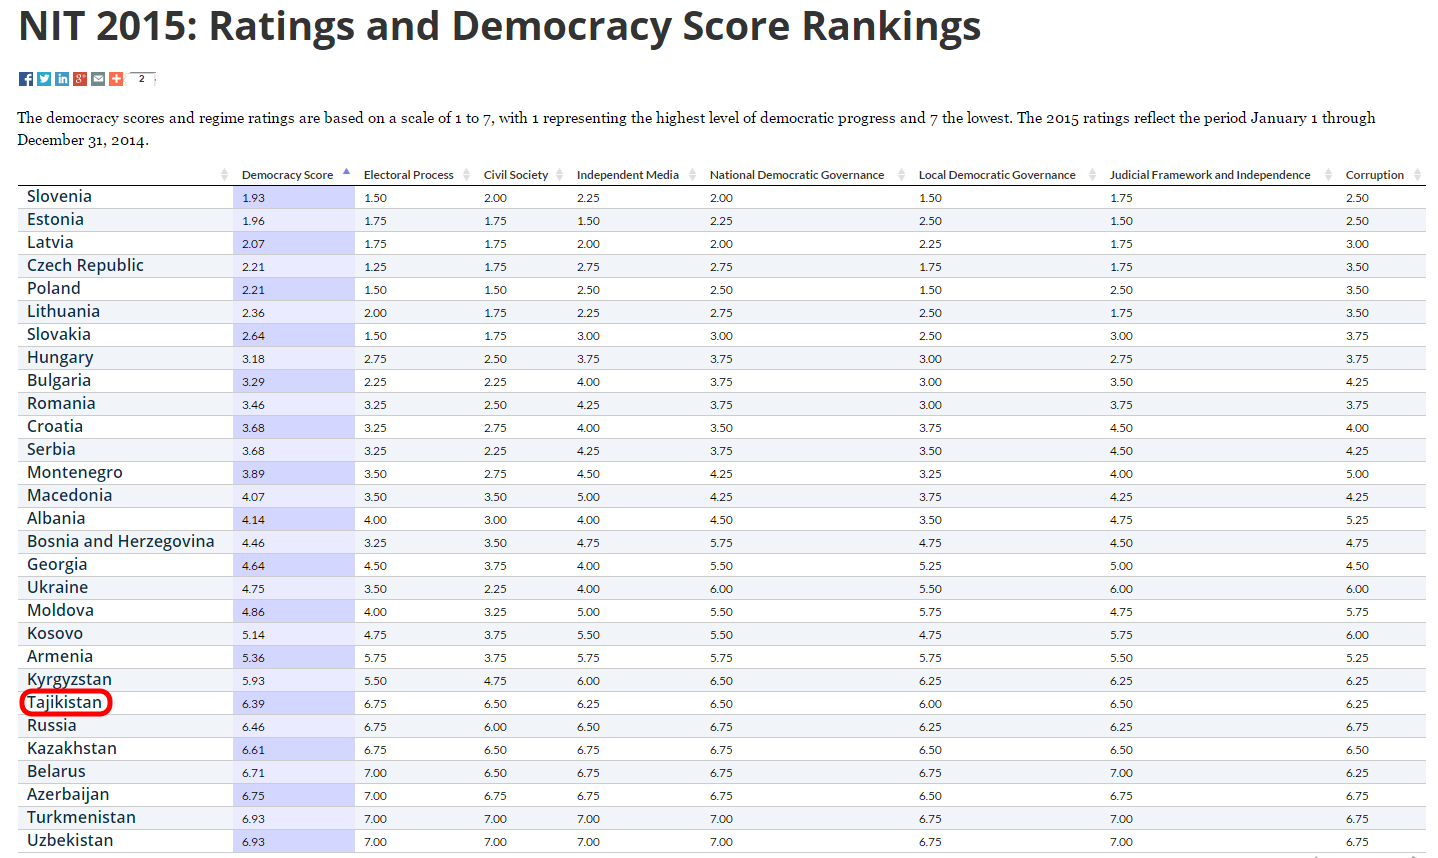Open the Slovenia country link
Viewport: 1438px width, 858px height.
[x=59, y=196]
